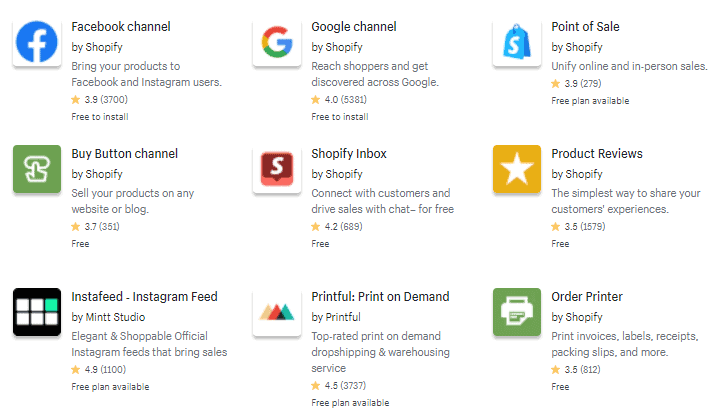
Task: Open the green Buy Button channel icon
Action: (37, 169)
